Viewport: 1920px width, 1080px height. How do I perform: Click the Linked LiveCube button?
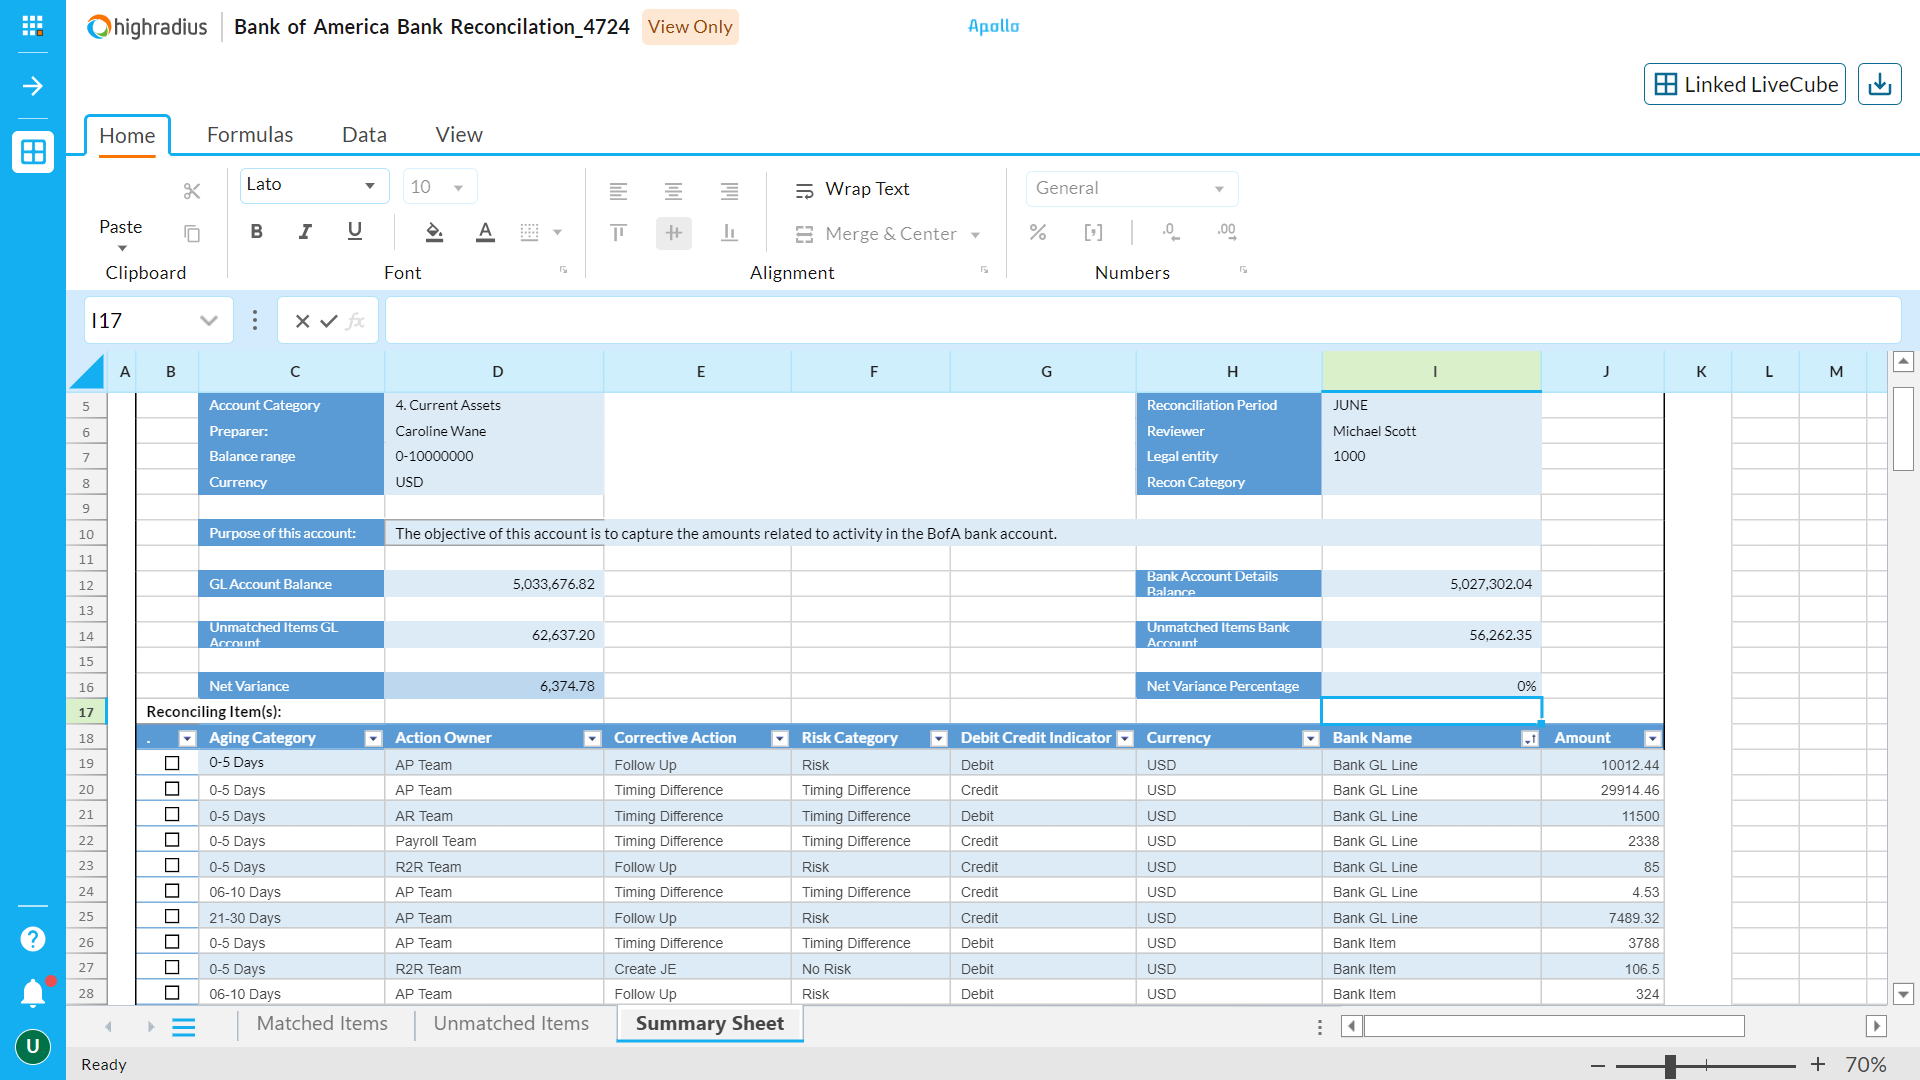point(1745,84)
